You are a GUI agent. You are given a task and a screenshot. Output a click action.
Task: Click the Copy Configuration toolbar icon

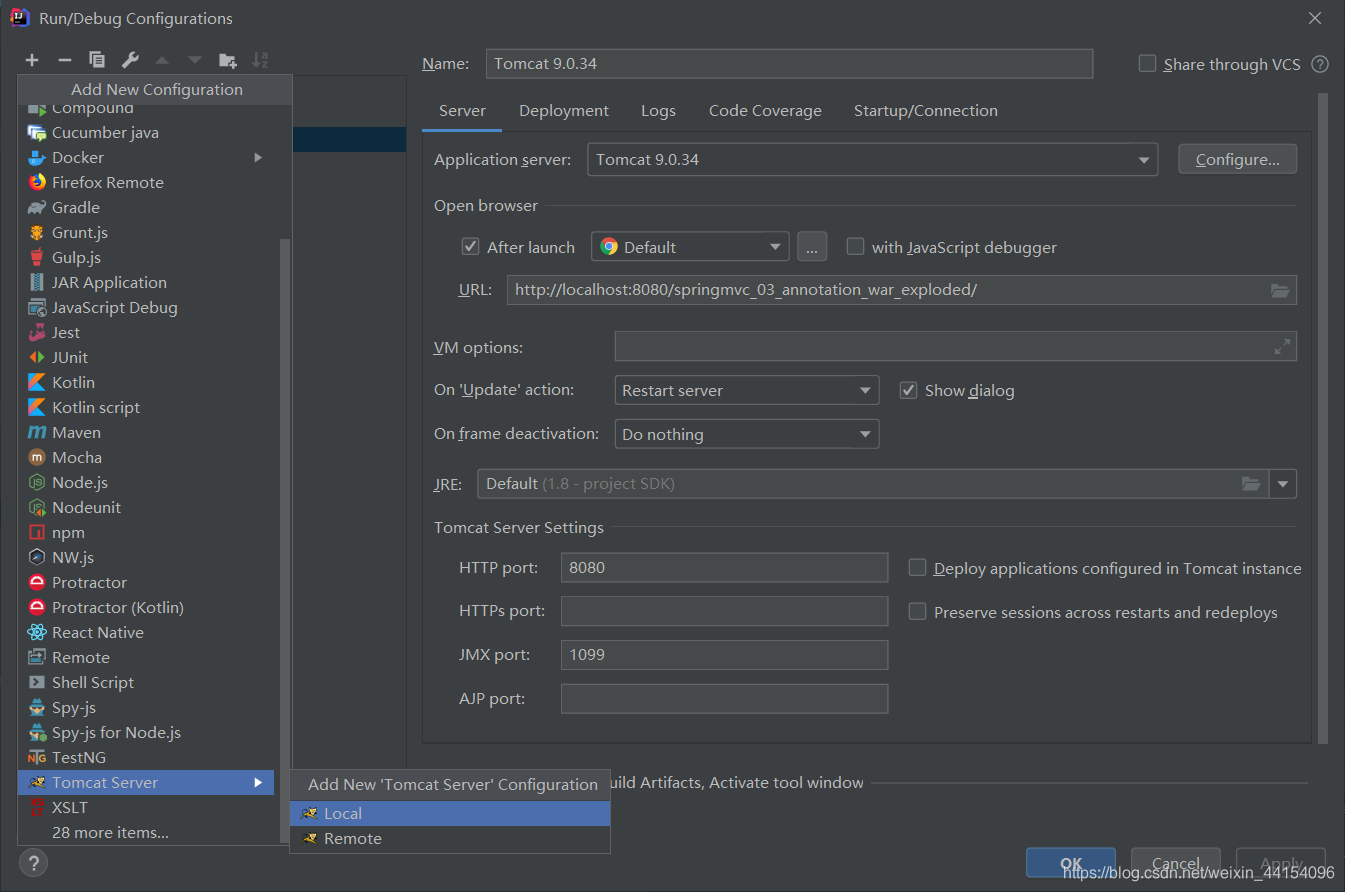pyautogui.click(x=97, y=60)
